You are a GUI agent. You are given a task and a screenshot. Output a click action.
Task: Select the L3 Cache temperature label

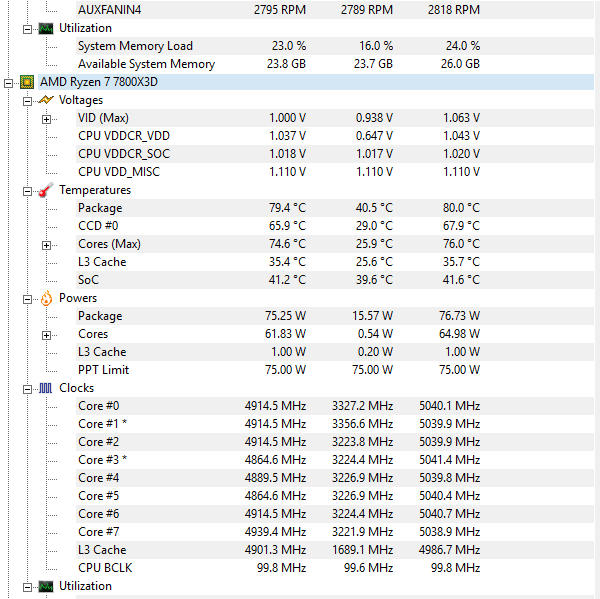coord(102,262)
